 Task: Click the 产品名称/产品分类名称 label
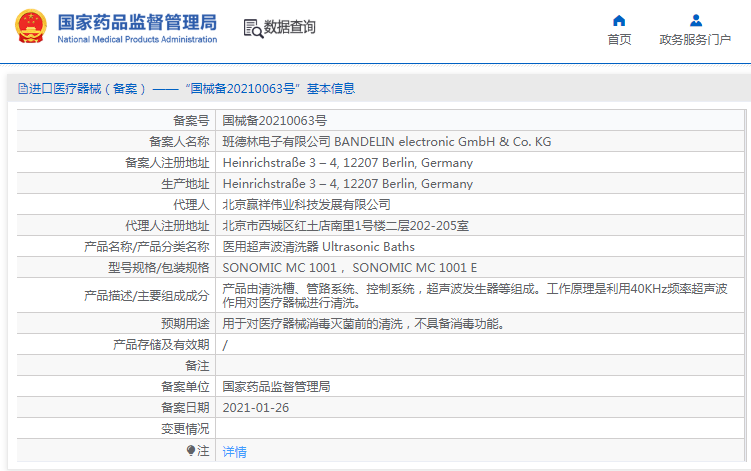147,247
